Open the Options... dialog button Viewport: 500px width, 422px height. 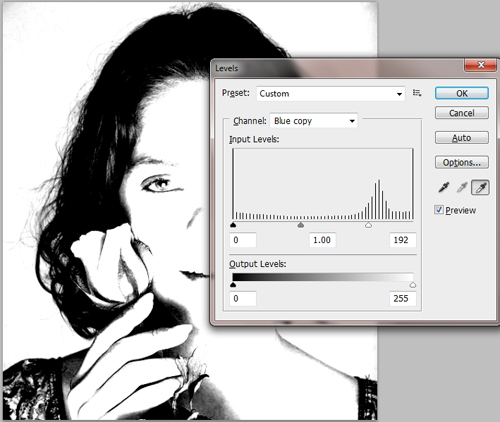(462, 162)
